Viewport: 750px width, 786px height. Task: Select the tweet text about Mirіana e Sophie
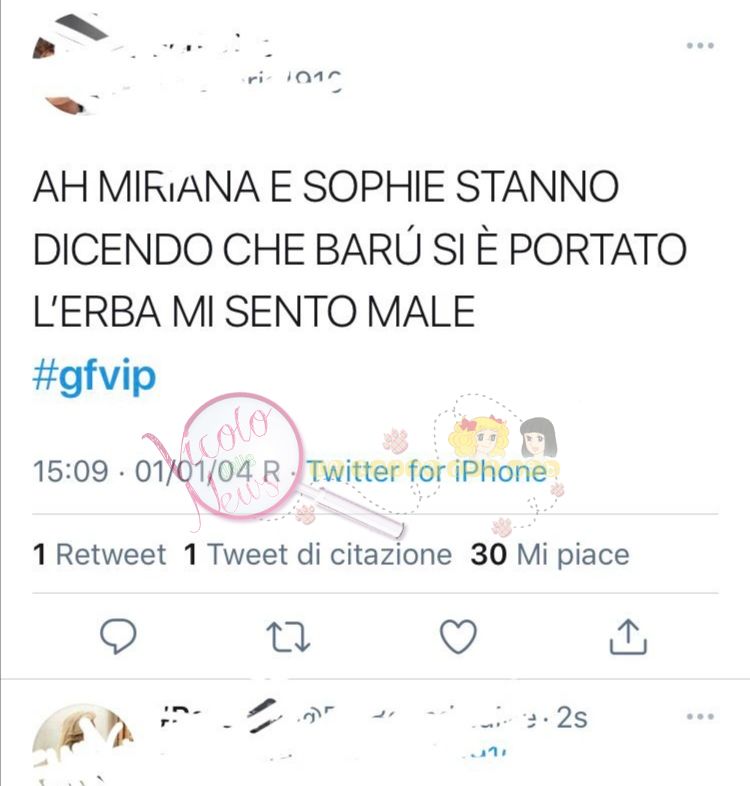359,249
